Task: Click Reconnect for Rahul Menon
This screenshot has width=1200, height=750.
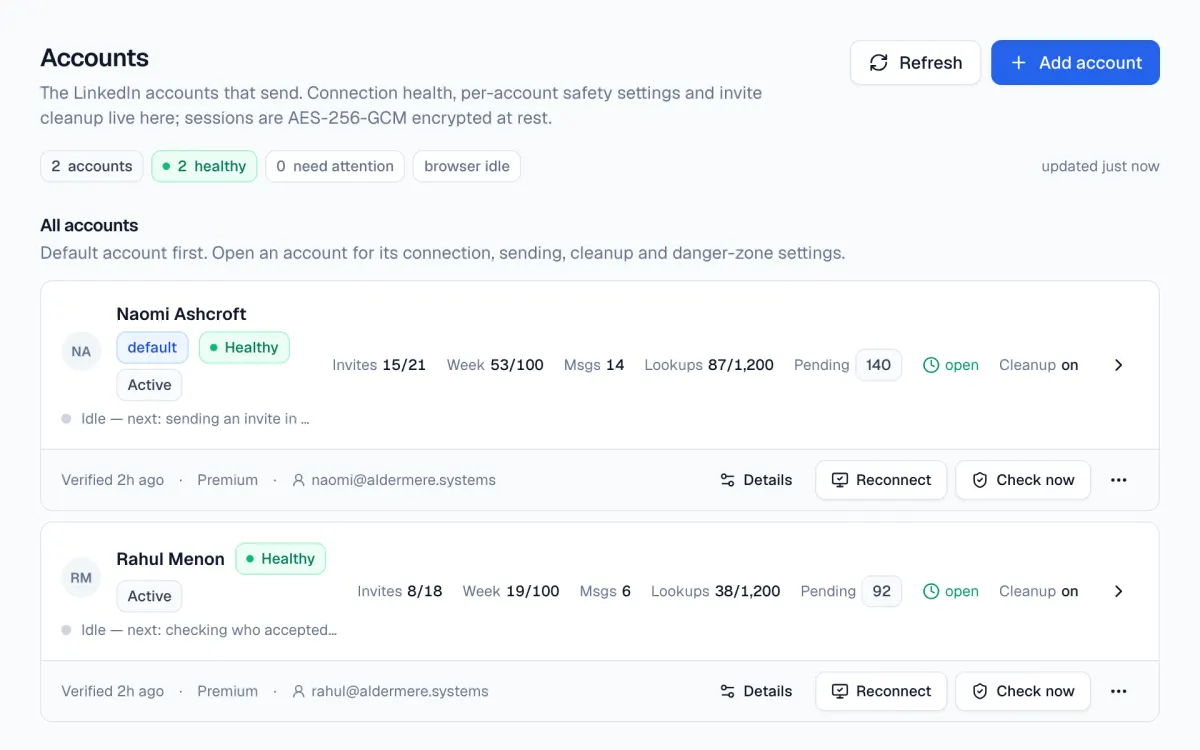Action: [x=881, y=691]
